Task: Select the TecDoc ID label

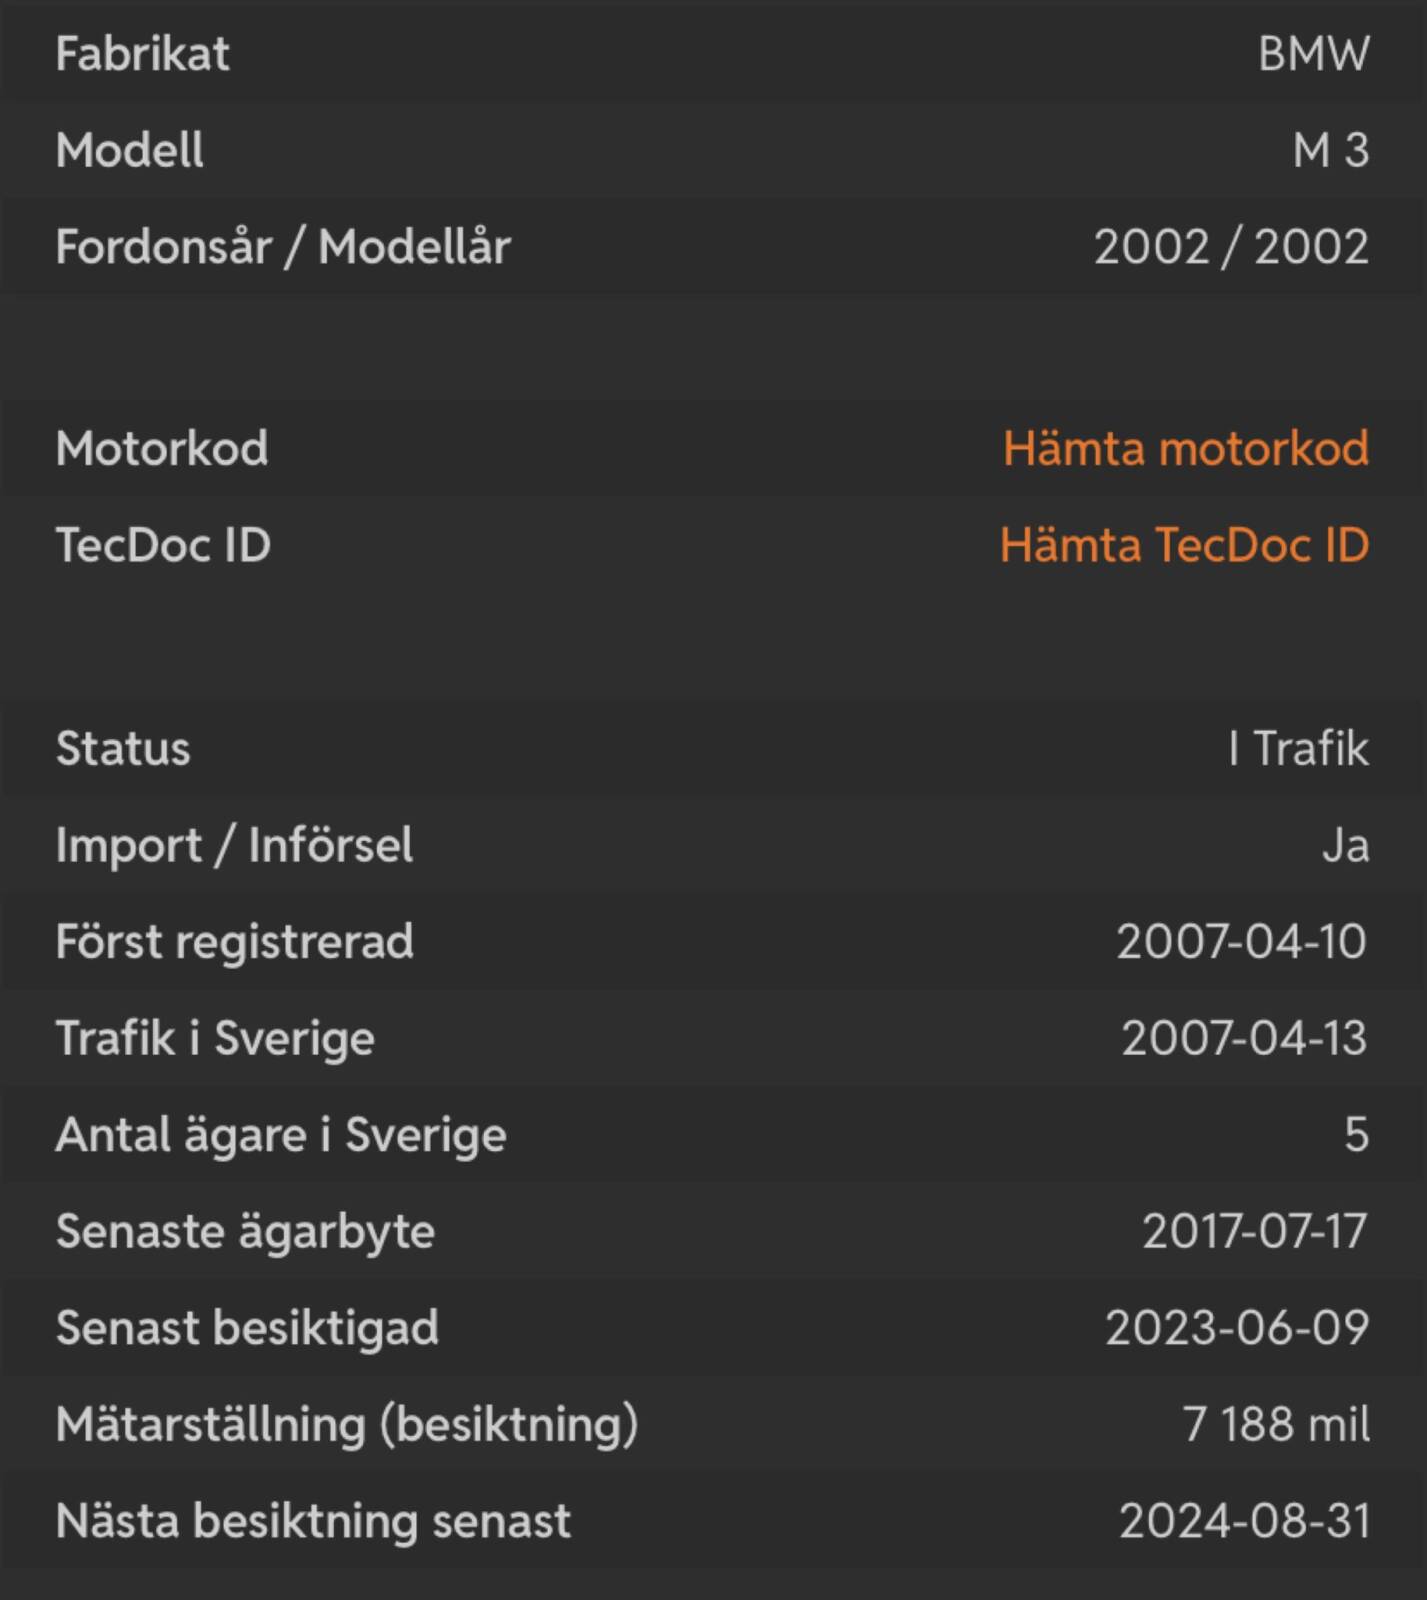Action: [163, 545]
